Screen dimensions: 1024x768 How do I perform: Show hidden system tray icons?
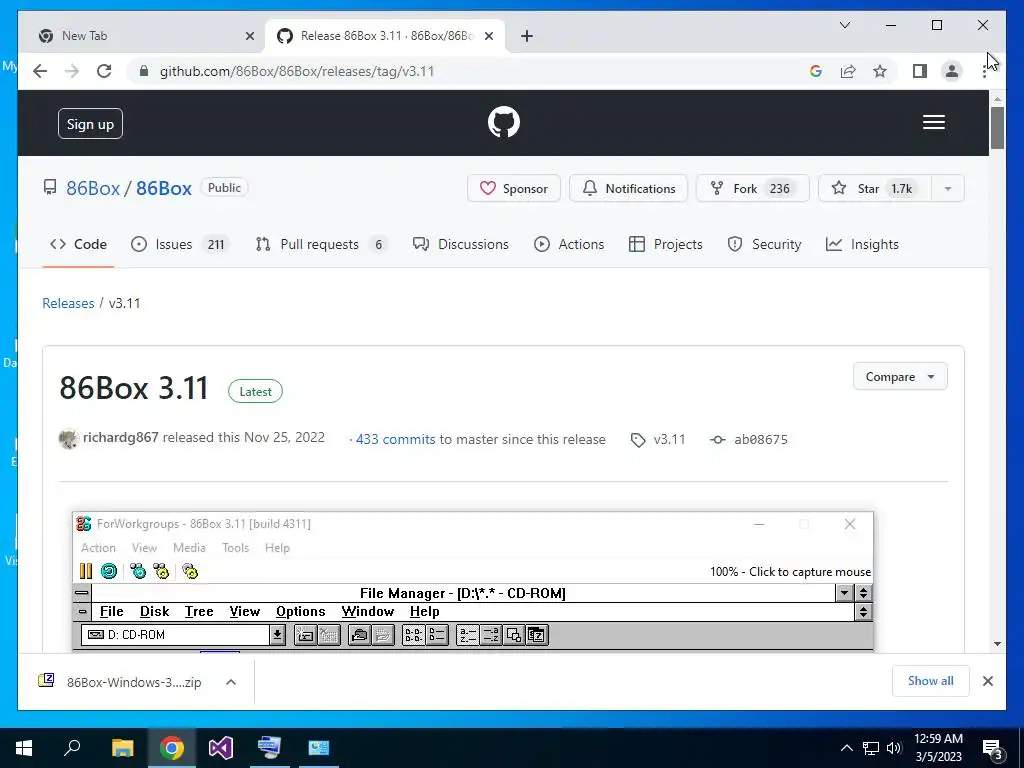[846, 748]
